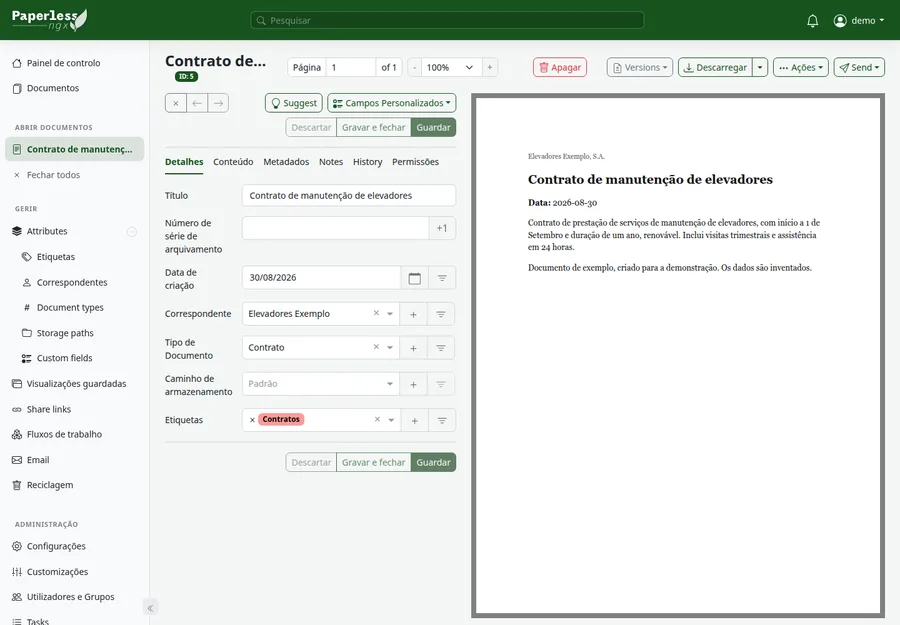900x625 pixels.
Task: Zoom in with plus button
Action: coord(490,68)
